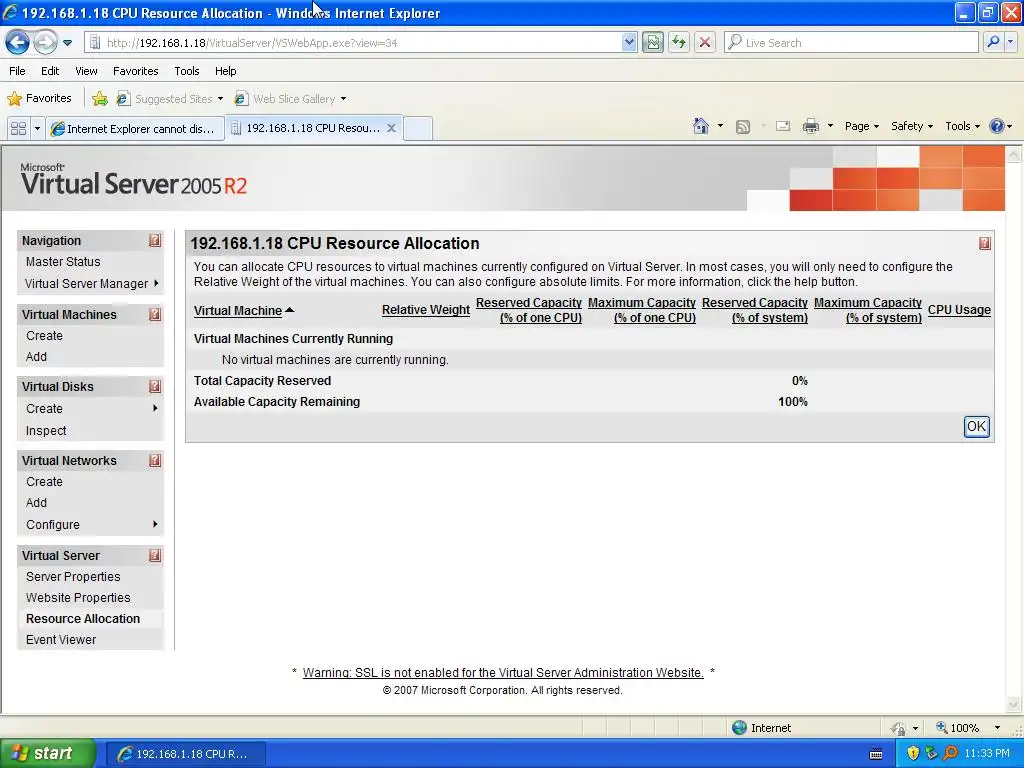The image size is (1024, 768).
Task: Click help icon in Virtual Server header
Action: click(155, 555)
